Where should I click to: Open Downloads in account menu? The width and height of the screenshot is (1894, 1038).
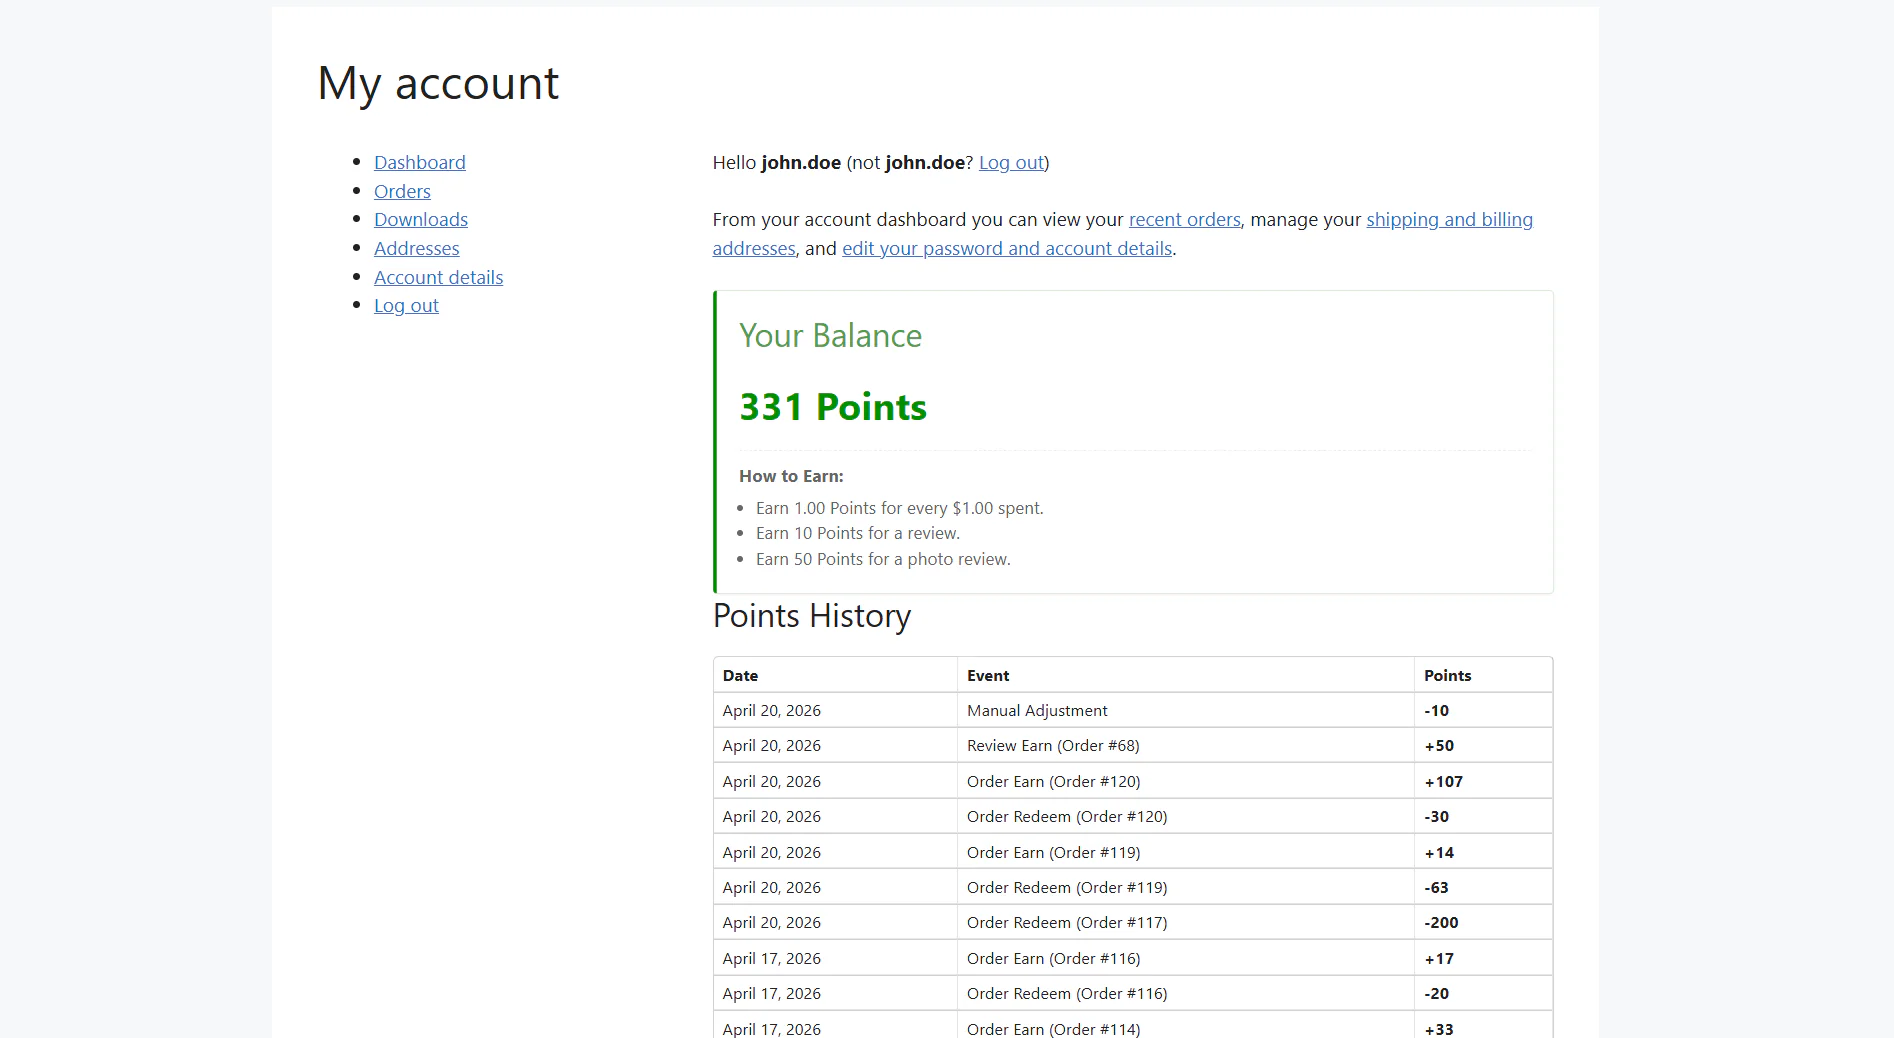tap(421, 219)
